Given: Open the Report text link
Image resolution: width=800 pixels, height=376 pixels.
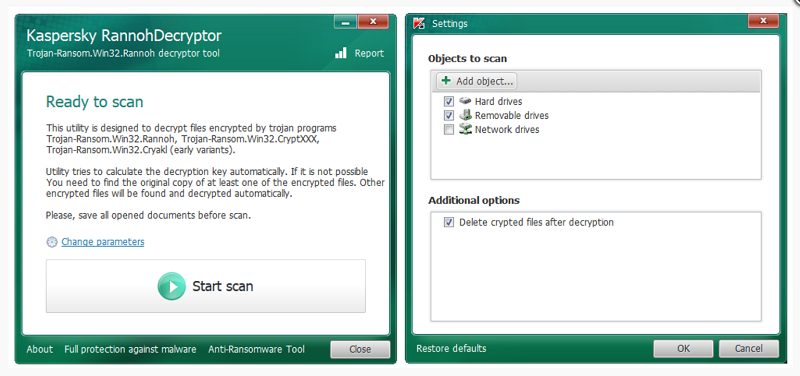Looking at the screenshot, I should pyautogui.click(x=369, y=53).
